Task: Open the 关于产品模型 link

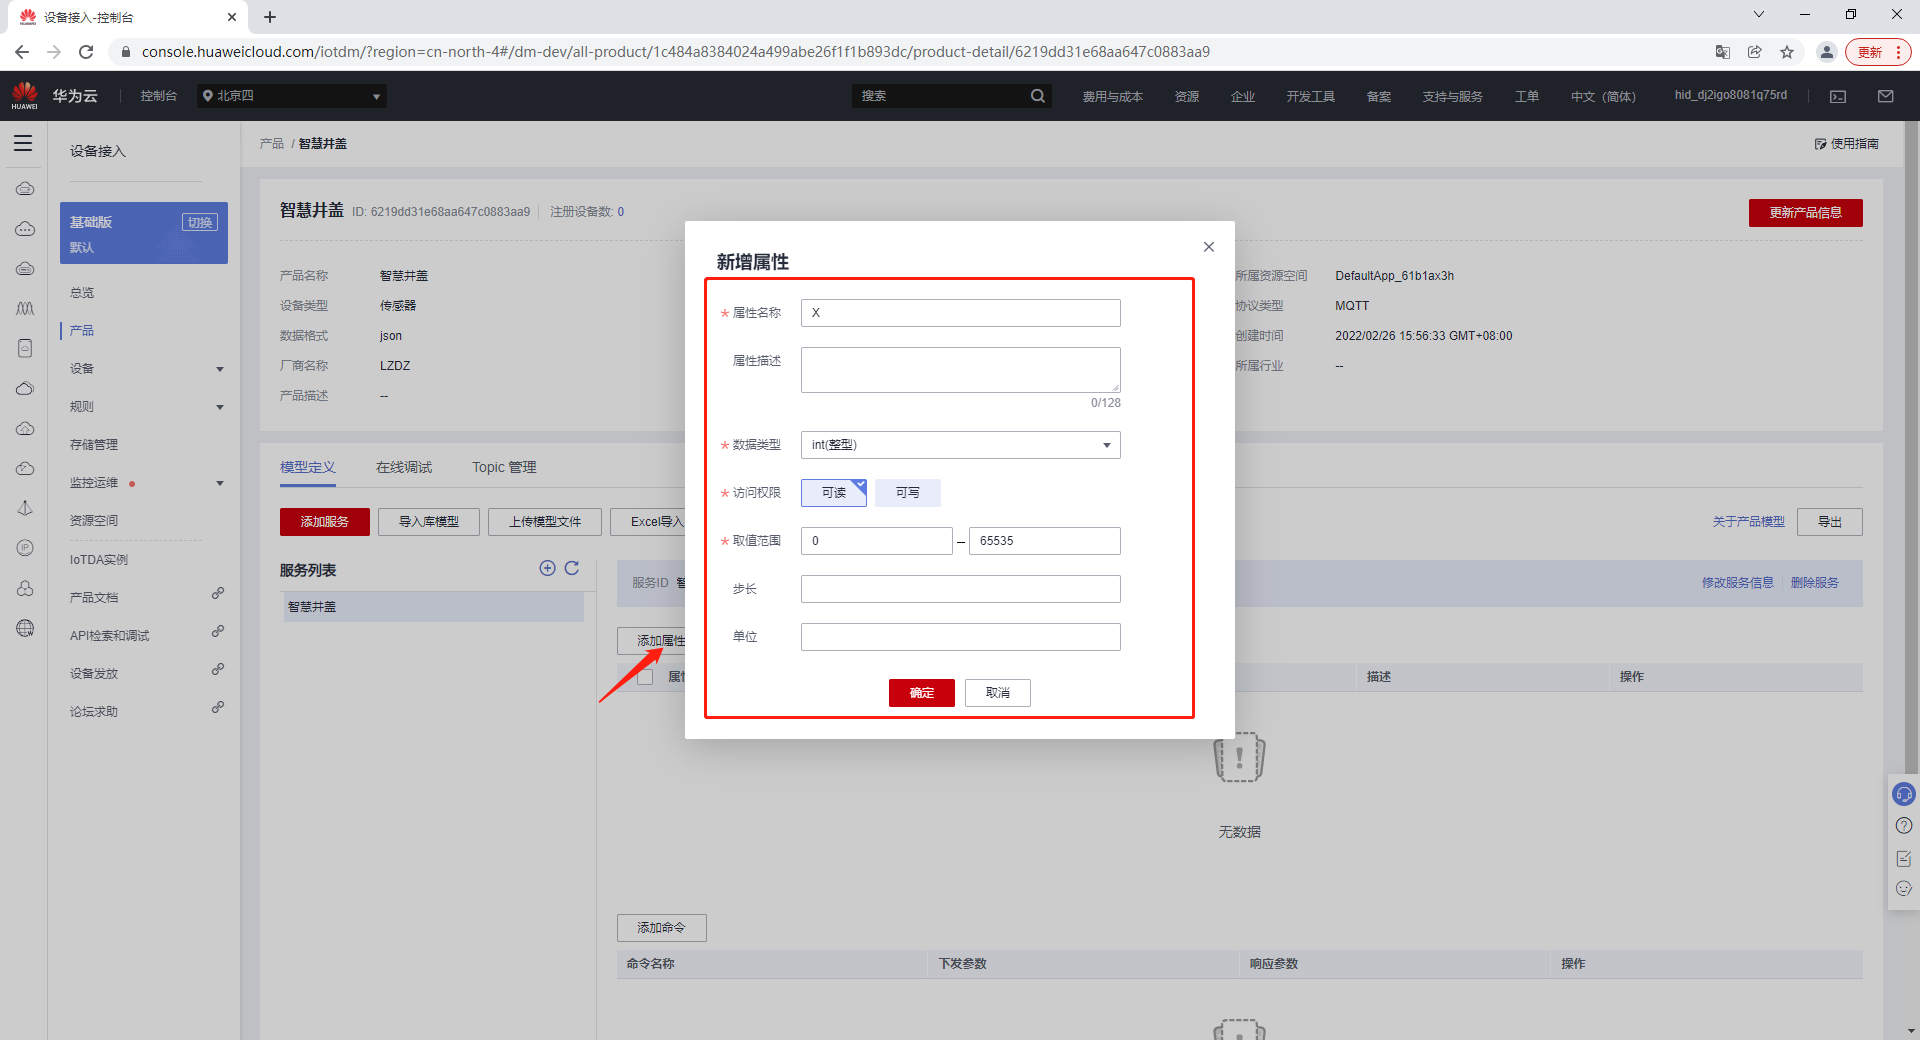Action: 1748,522
